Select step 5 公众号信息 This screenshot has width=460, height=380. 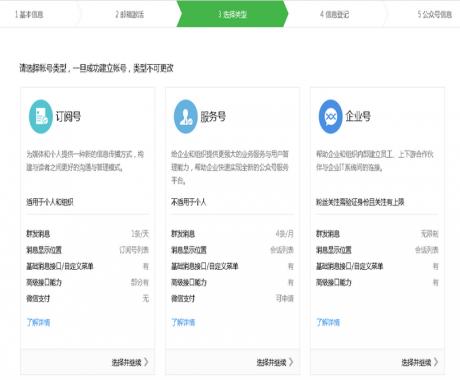pos(435,15)
